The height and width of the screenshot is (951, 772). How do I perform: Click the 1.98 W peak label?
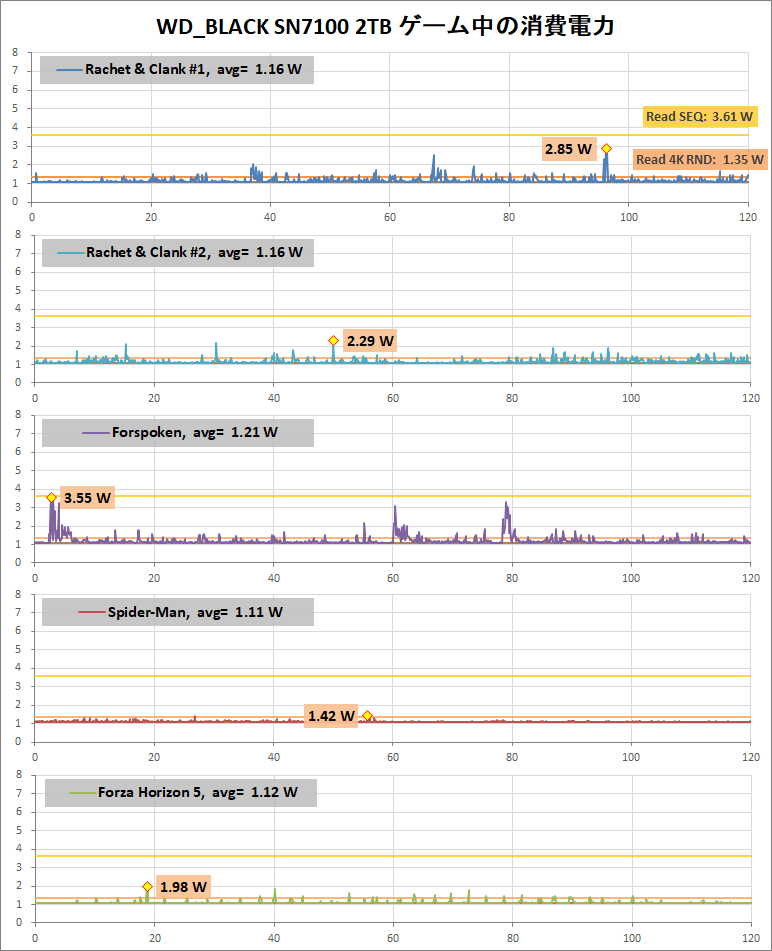pos(183,887)
